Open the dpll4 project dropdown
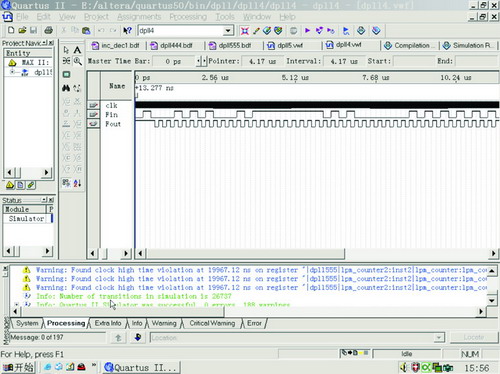 [228, 31]
